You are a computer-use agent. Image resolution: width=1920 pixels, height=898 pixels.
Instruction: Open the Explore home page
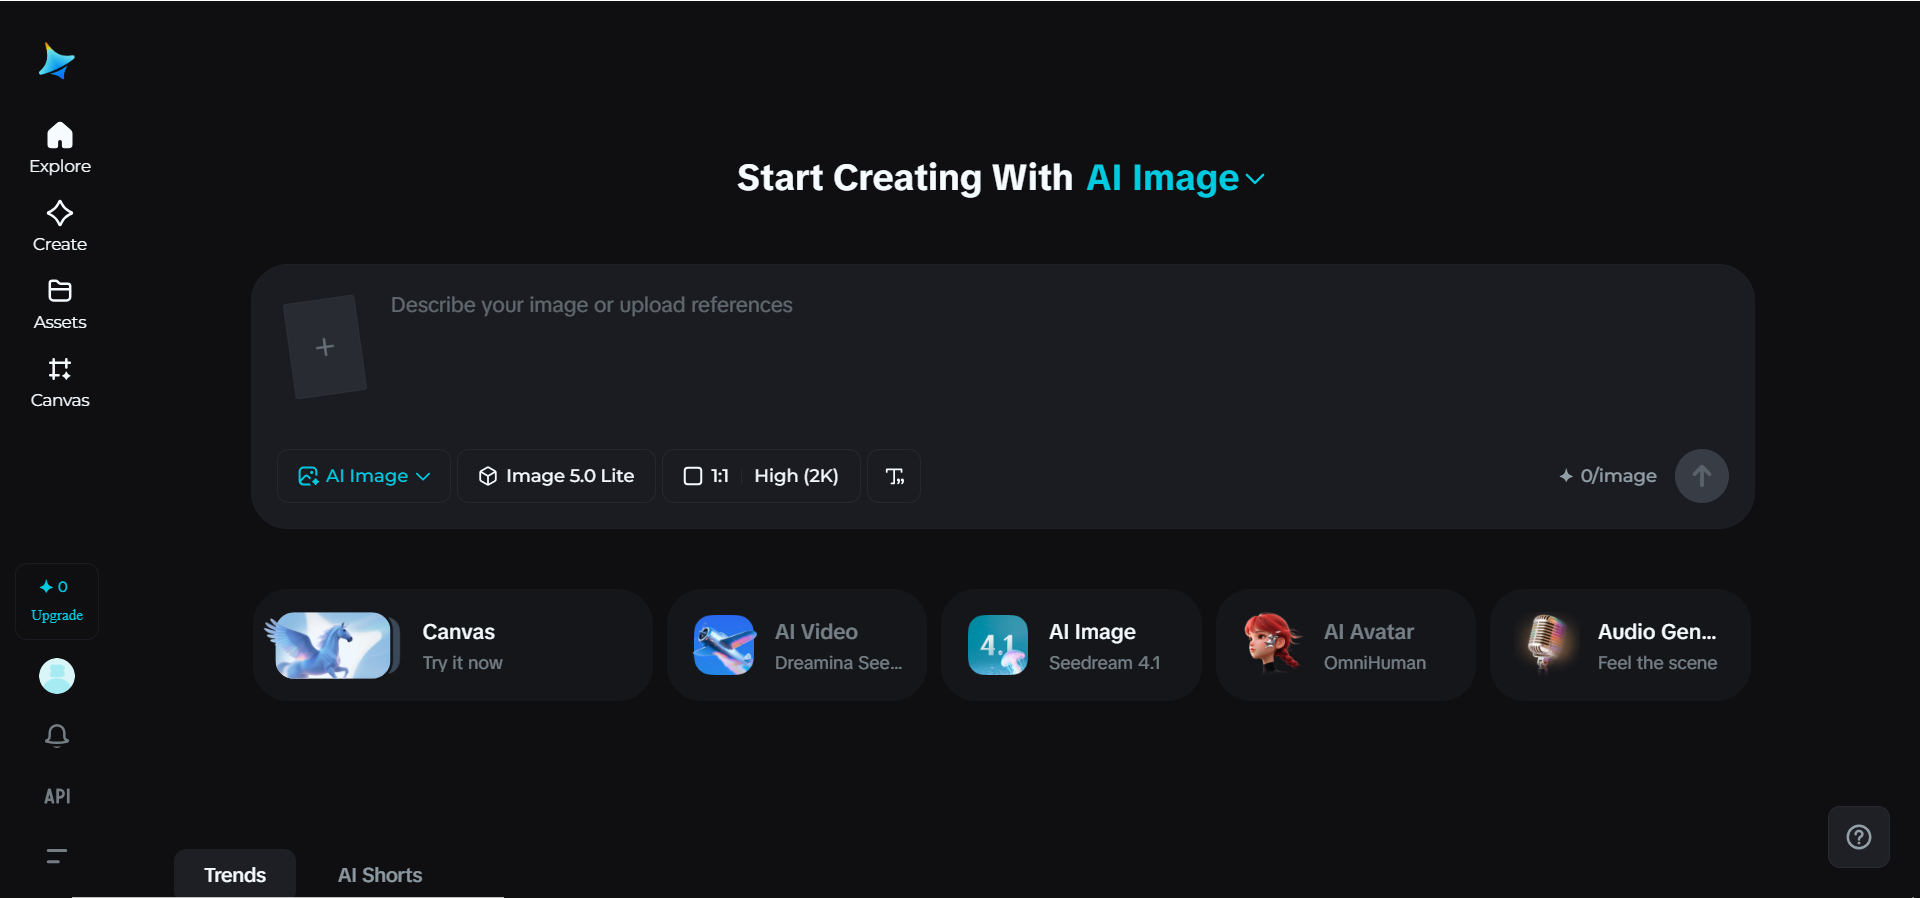[60, 148]
